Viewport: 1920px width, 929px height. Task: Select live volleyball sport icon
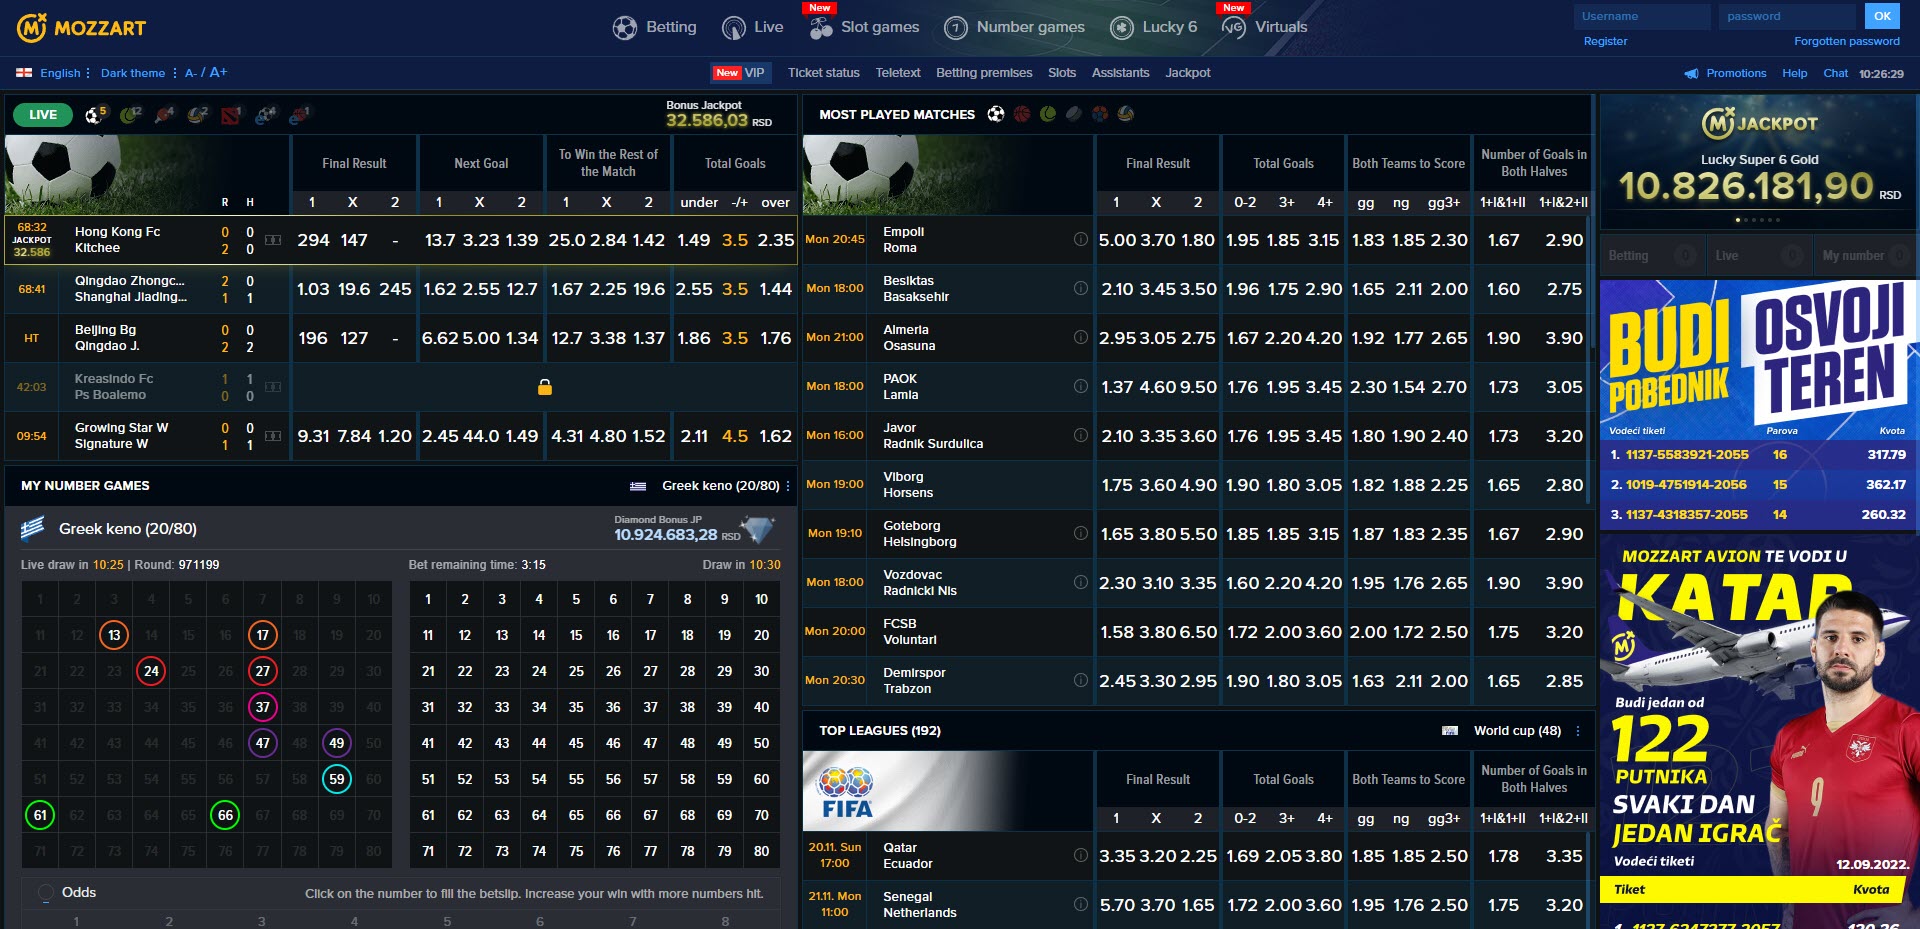point(198,115)
